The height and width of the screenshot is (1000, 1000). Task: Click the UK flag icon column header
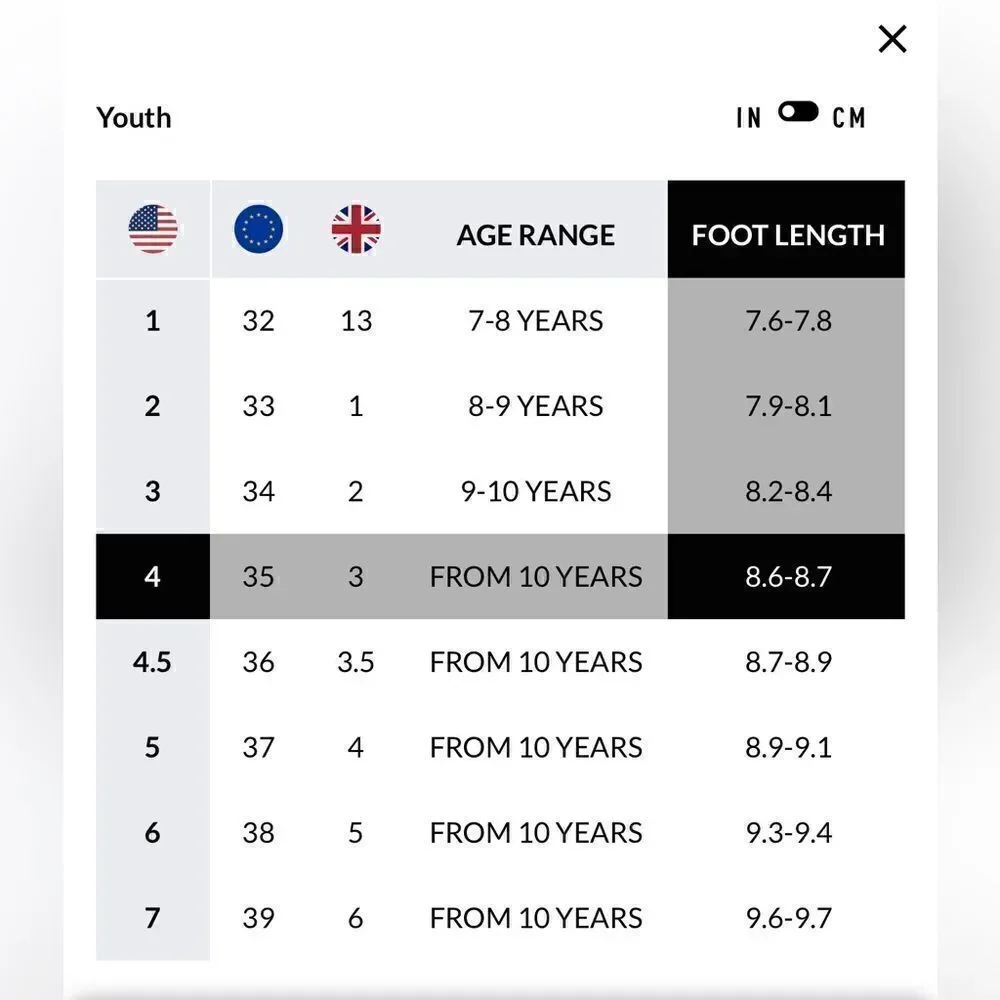coord(356,229)
